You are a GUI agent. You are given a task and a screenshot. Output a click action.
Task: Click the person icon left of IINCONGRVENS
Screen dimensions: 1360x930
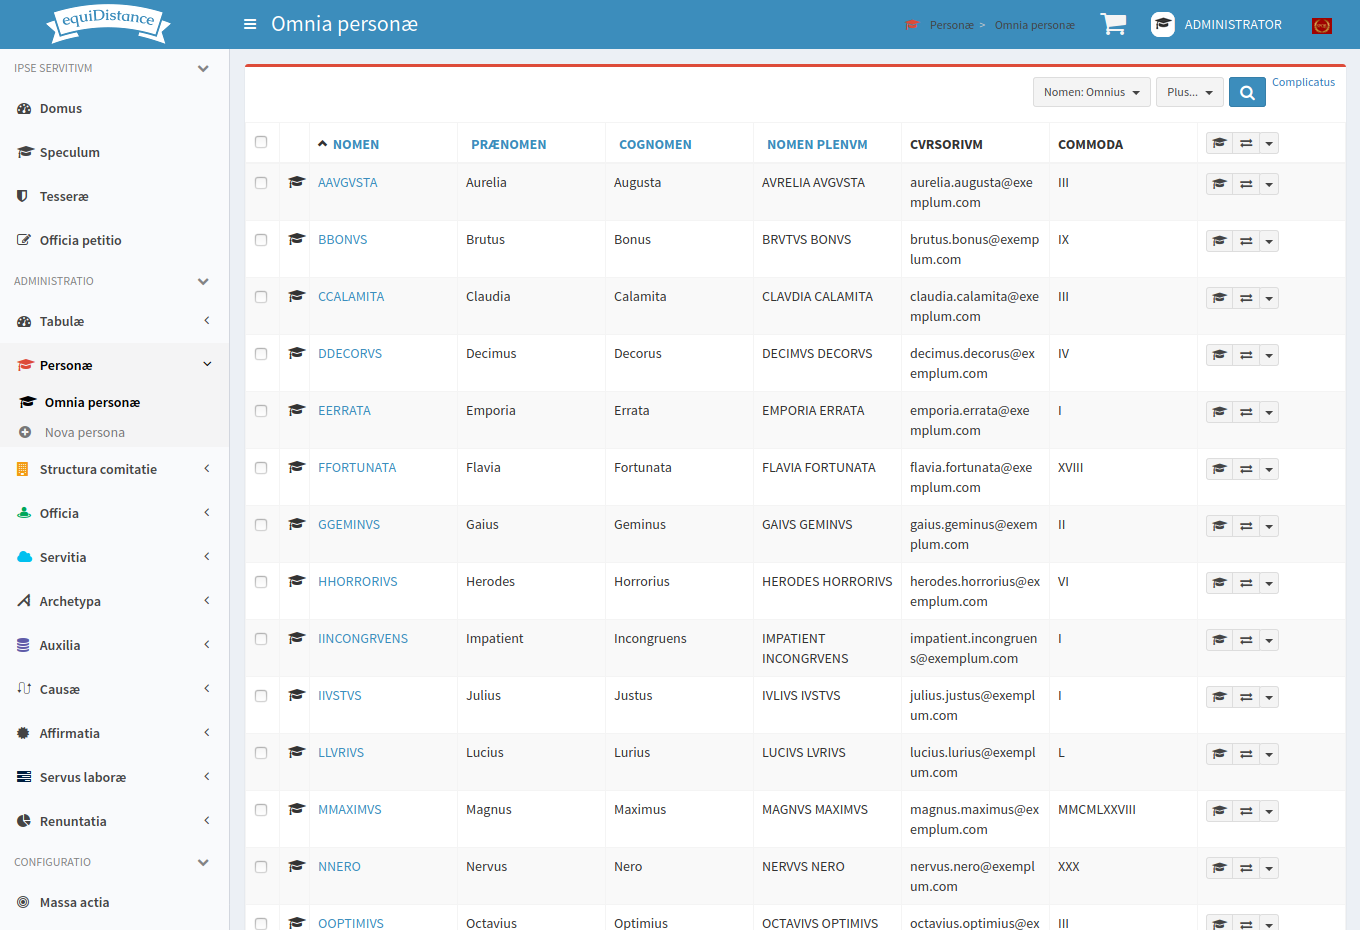tap(296, 638)
